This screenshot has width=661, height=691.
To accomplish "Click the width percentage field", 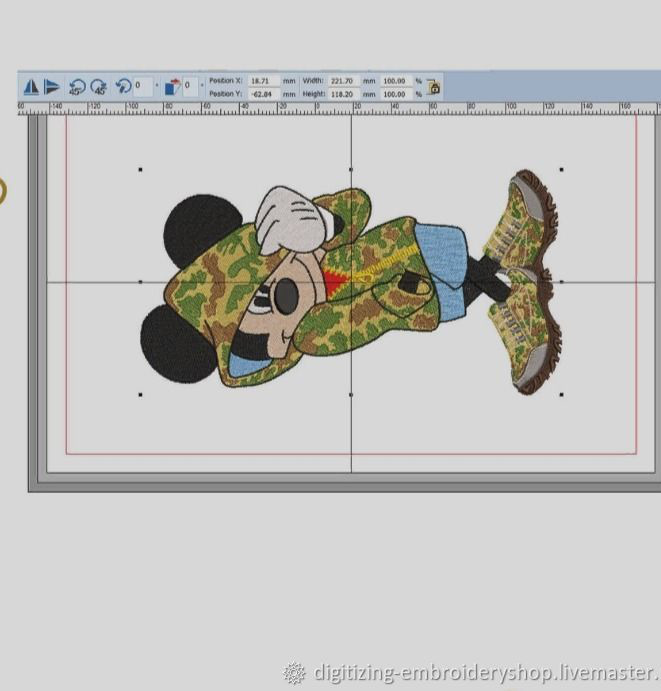I will tap(394, 80).
